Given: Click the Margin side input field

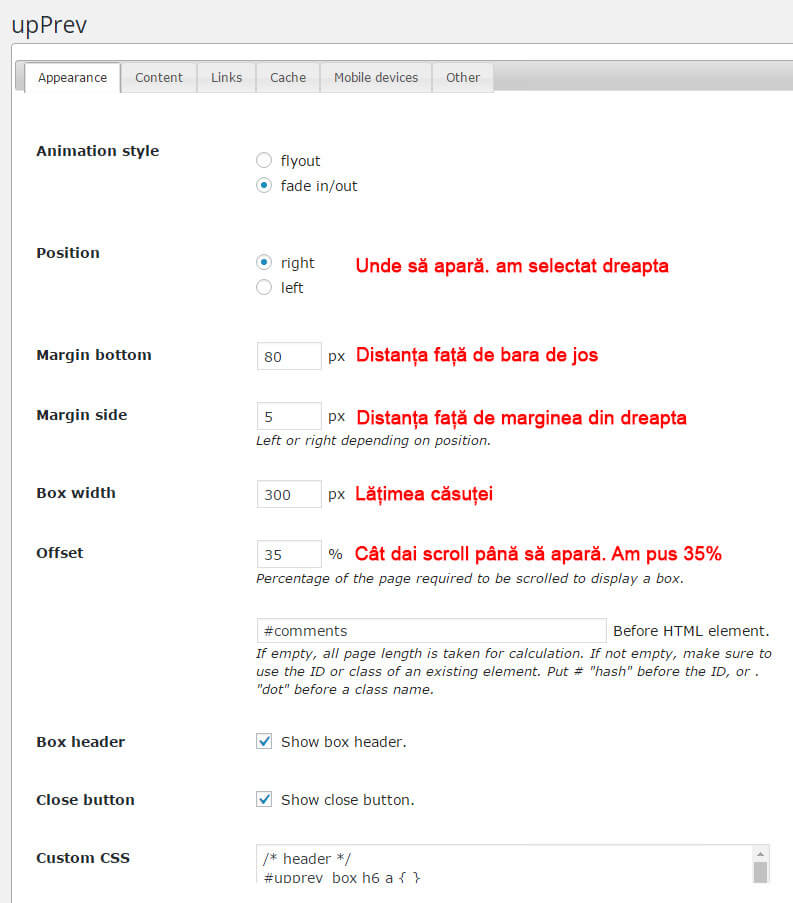Looking at the screenshot, I should click(289, 416).
